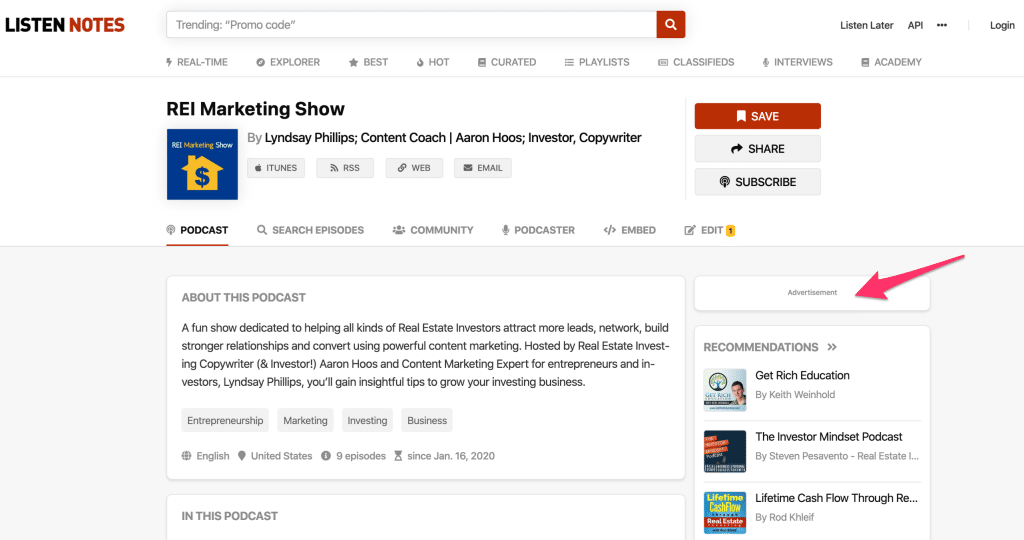Click the Share button
This screenshot has width=1024, height=540.
point(758,149)
